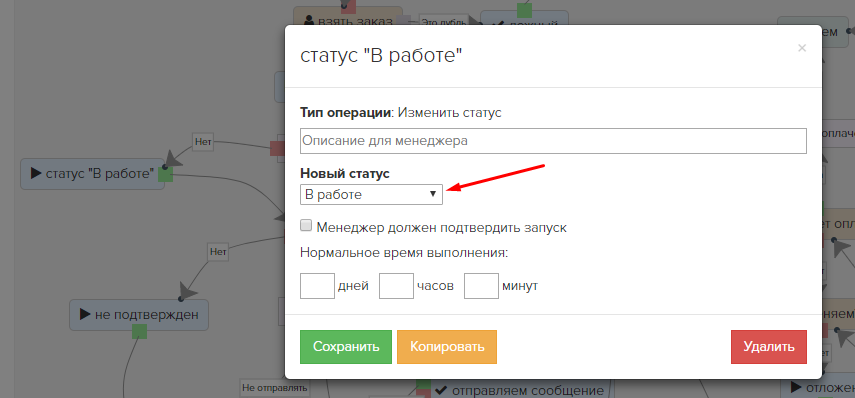Click the "Не отправлять" edge label
Image resolution: width=855 pixels, height=398 pixels.
pos(275,388)
